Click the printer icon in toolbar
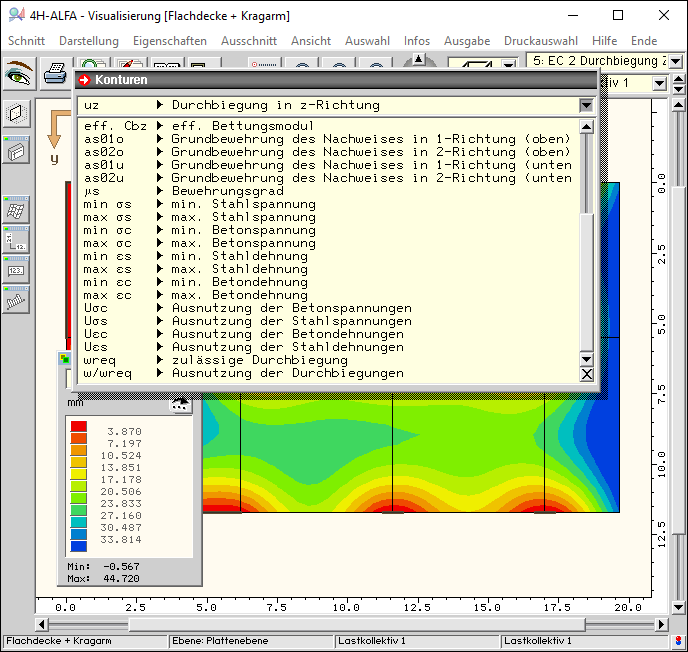 tap(54, 73)
